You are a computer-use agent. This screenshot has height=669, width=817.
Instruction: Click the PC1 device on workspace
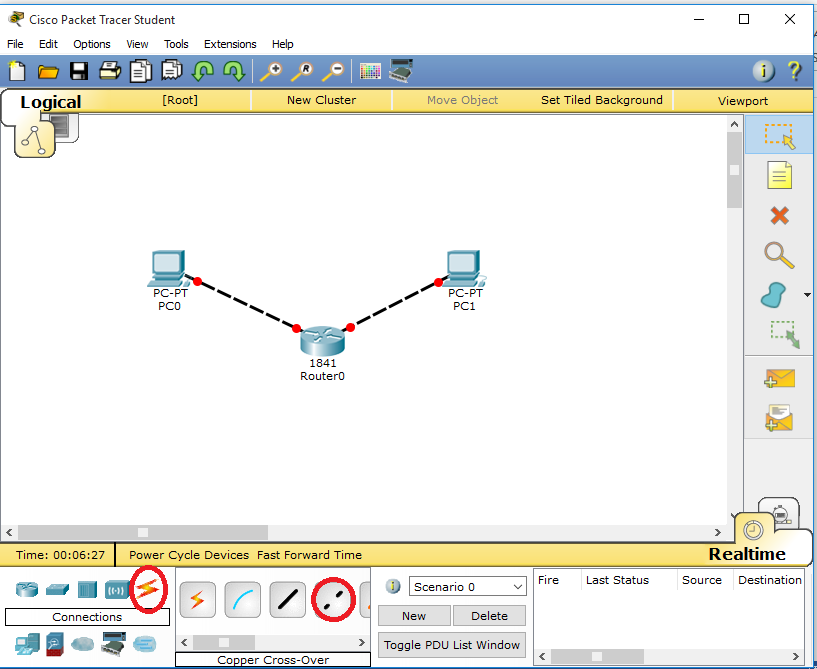pos(464,269)
